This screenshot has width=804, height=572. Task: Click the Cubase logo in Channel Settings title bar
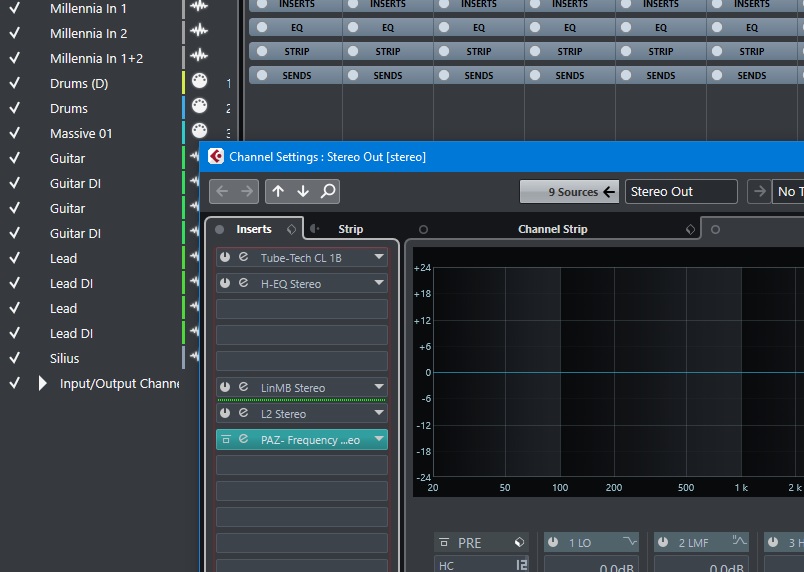tap(216, 156)
